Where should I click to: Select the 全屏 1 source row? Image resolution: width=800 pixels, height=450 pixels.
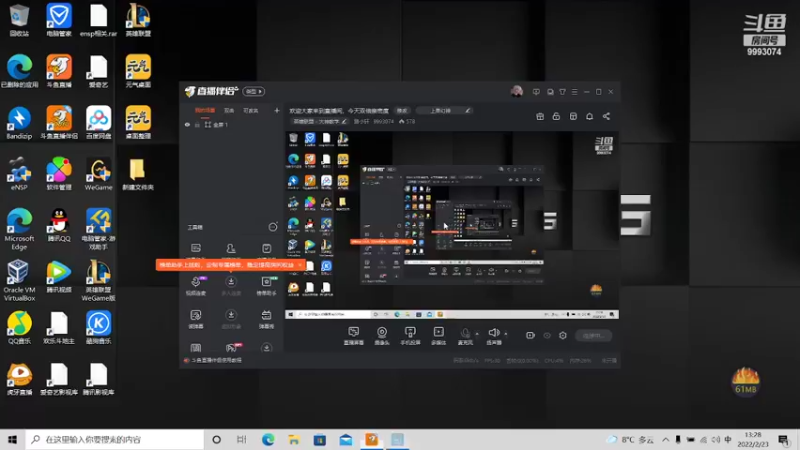click(x=232, y=124)
